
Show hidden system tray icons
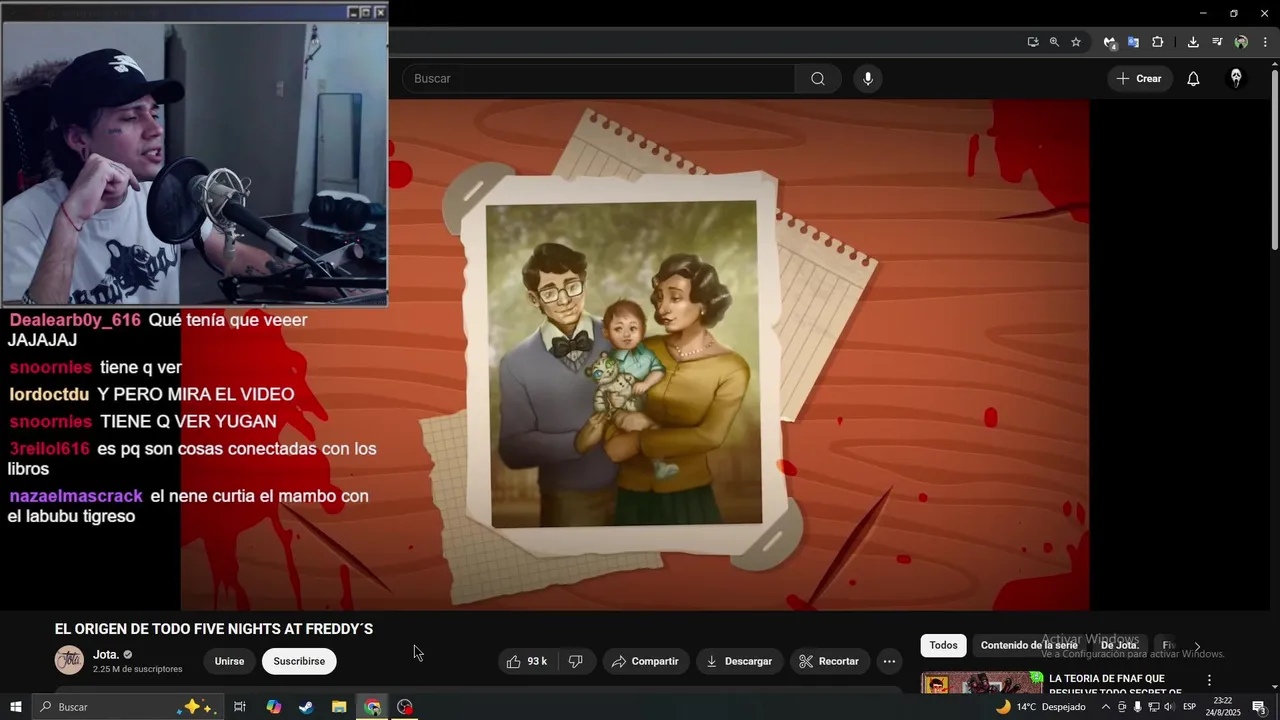1106,707
